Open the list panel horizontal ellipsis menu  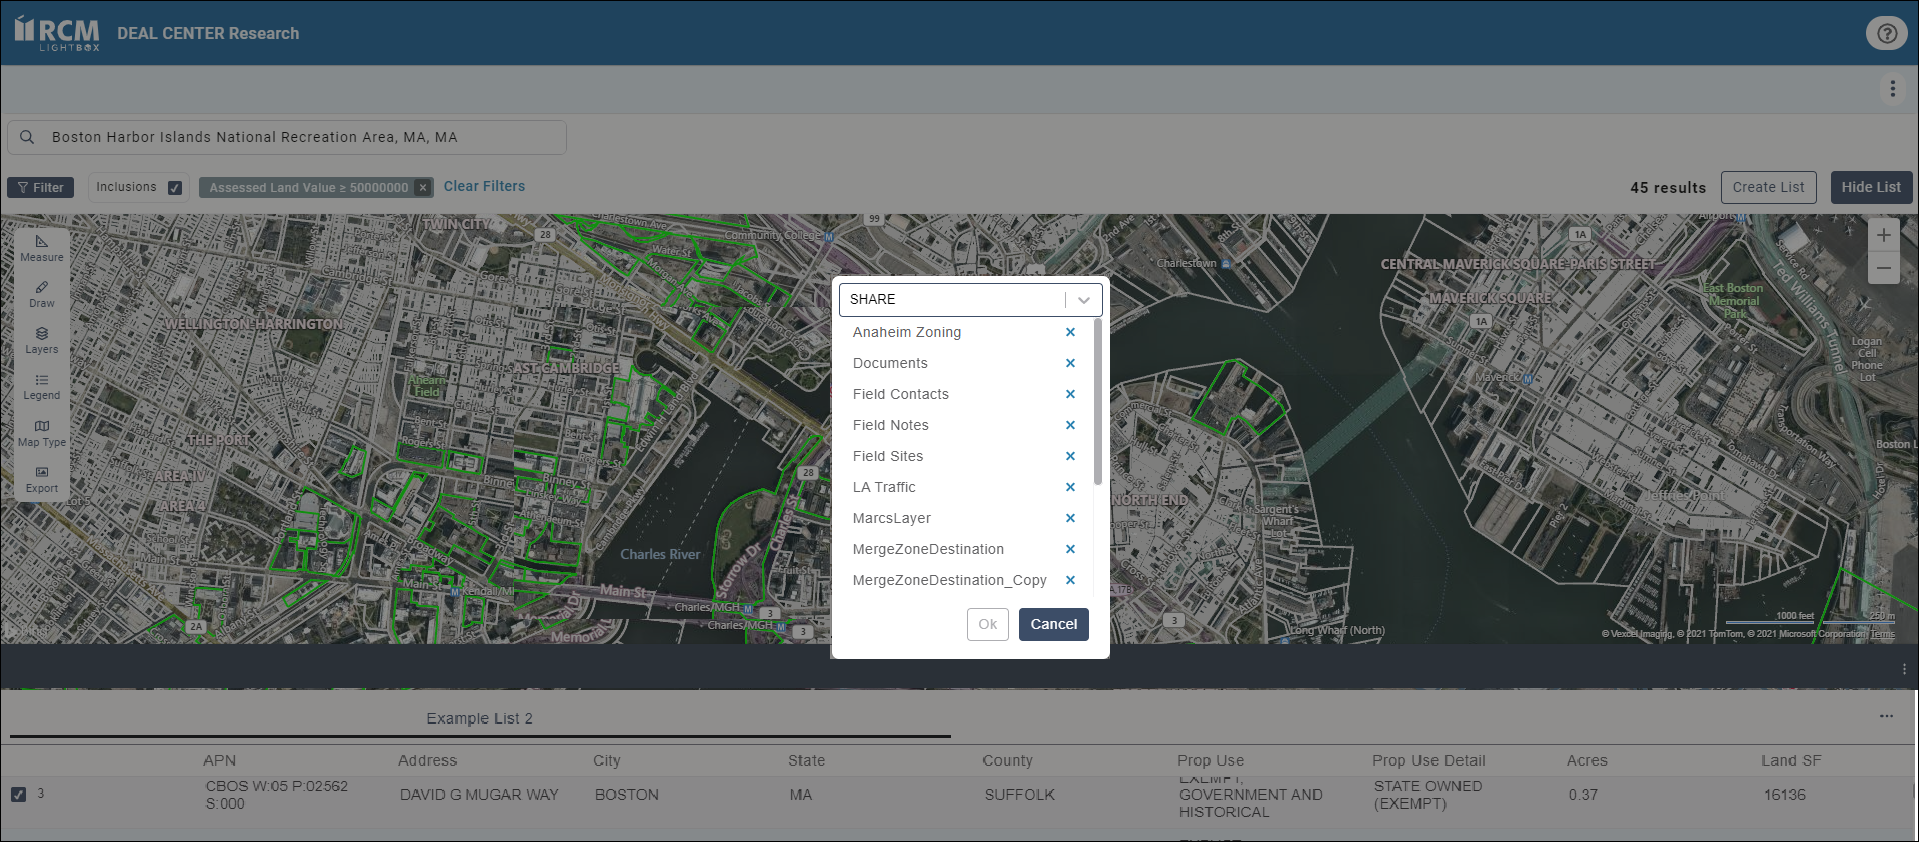pyautogui.click(x=1886, y=716)
